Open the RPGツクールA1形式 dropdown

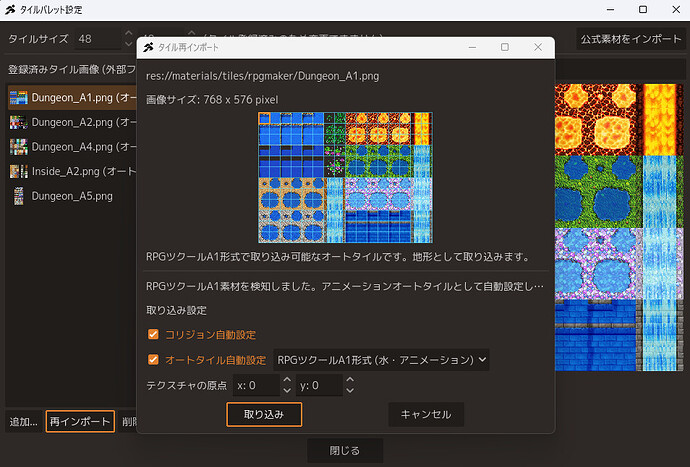381,360
